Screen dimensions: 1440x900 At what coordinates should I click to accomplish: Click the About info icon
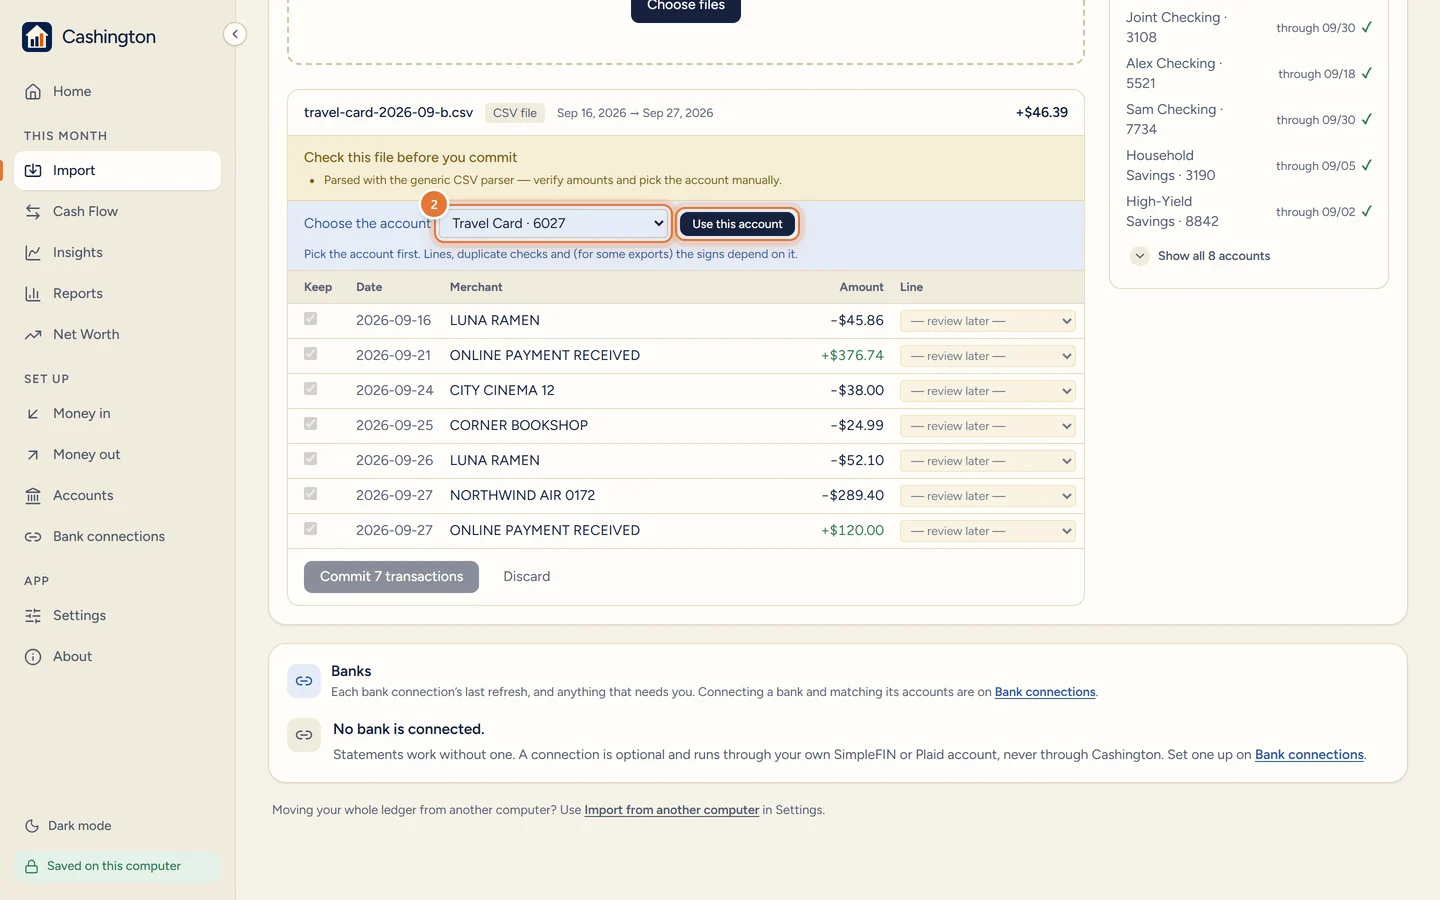(33, 657)
